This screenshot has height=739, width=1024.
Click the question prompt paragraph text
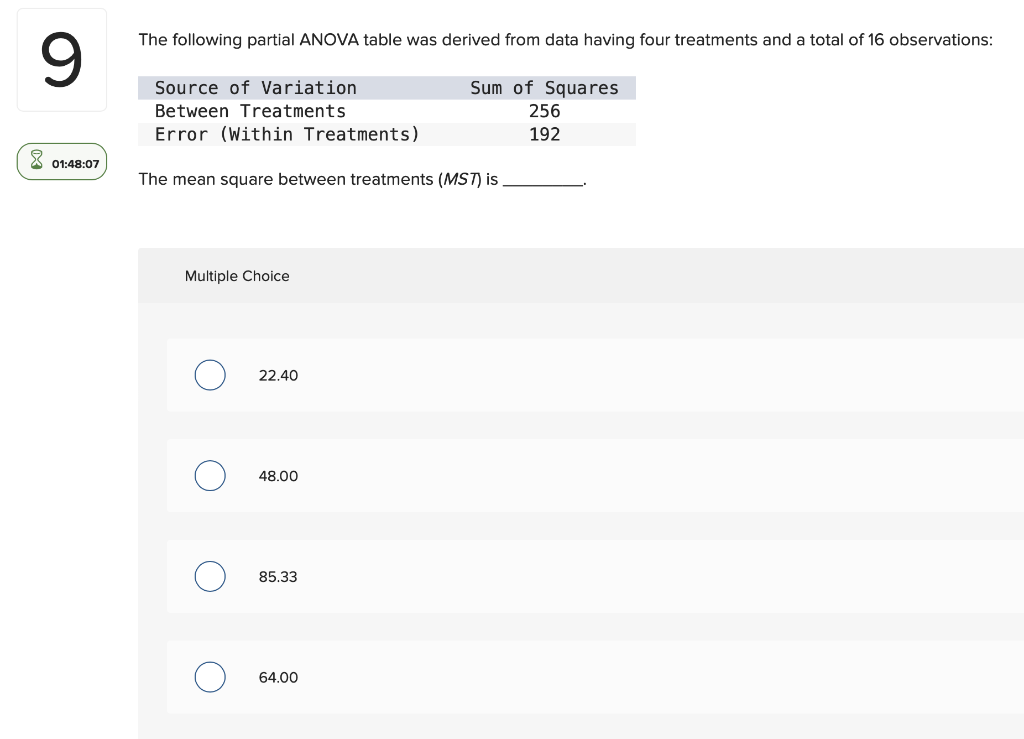coord(565,40)
